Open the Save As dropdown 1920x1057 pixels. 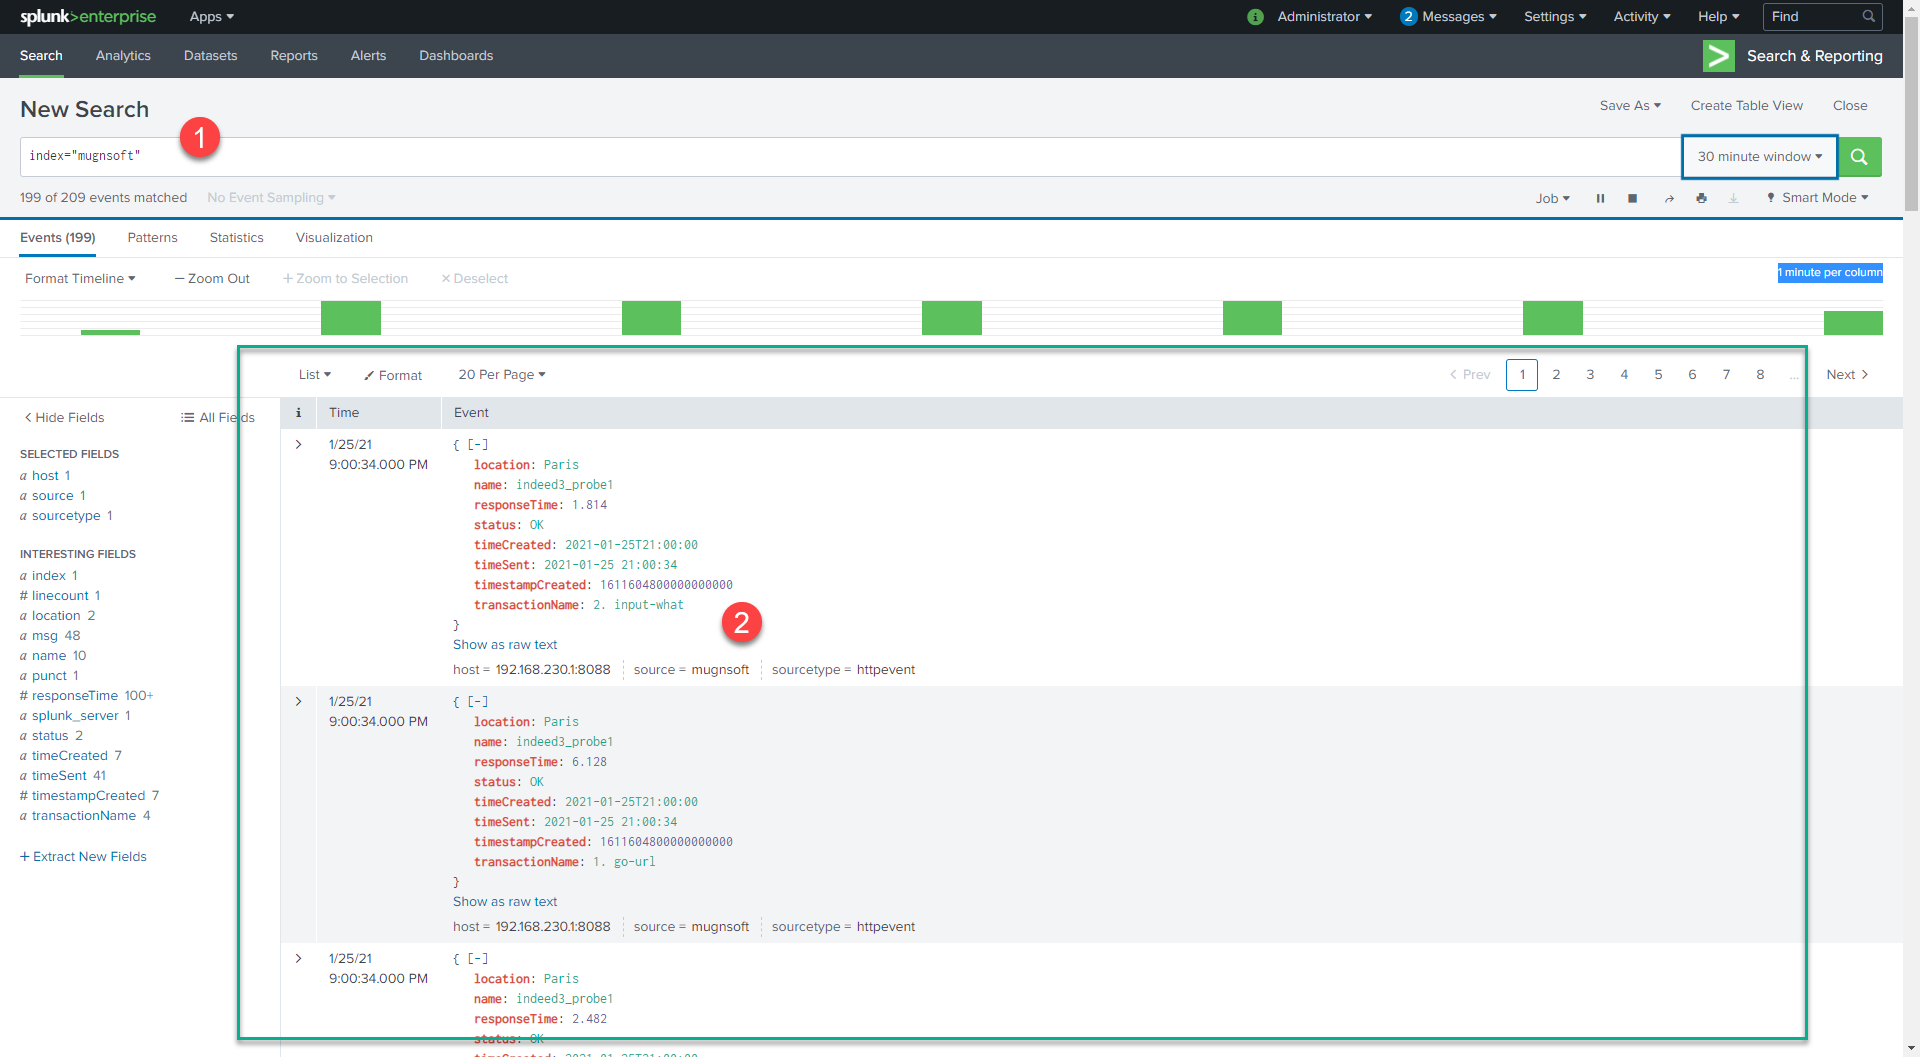click(1630, 106)
